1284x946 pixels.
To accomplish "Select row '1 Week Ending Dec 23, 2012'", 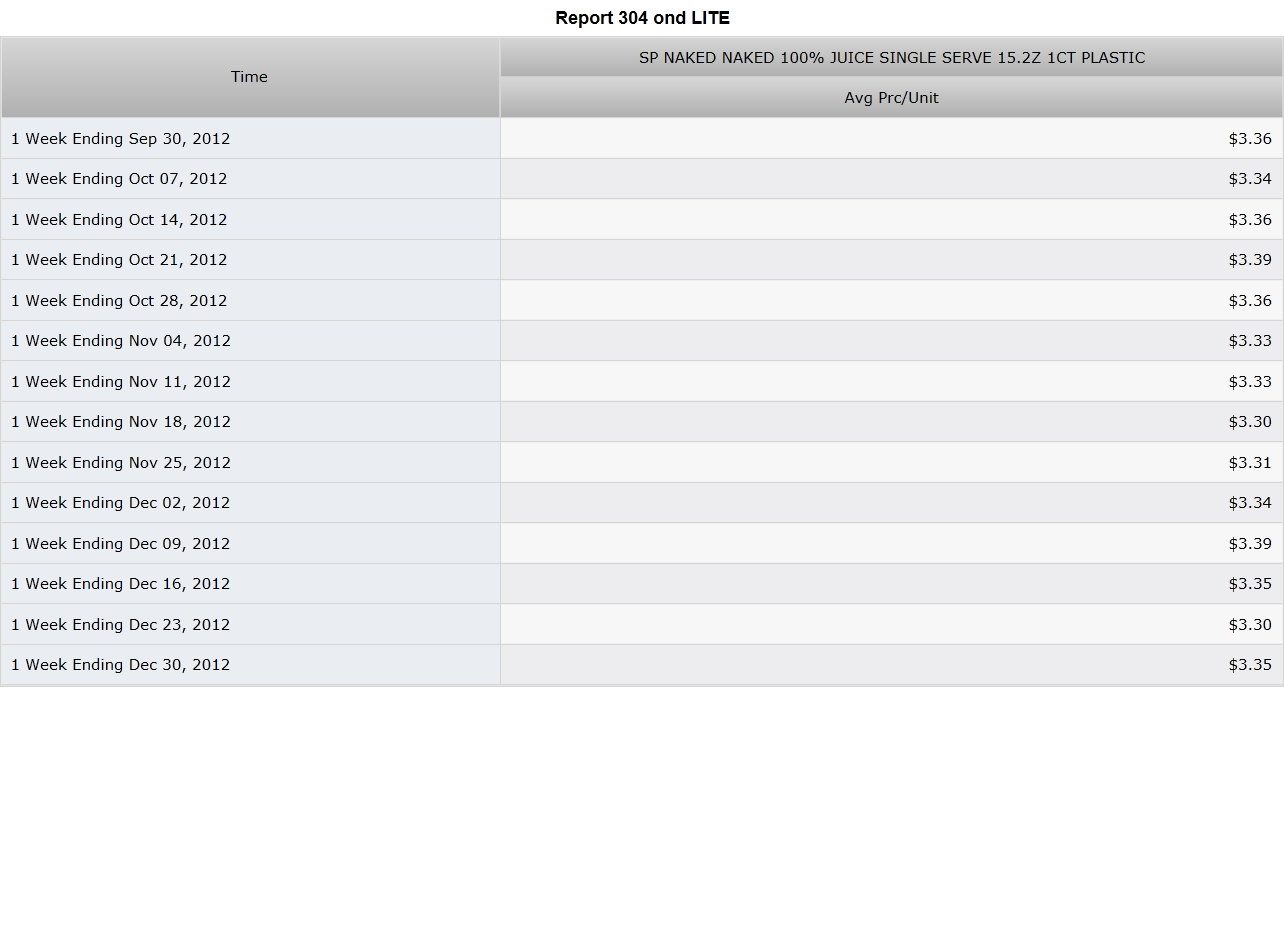I will pos(642,624).
